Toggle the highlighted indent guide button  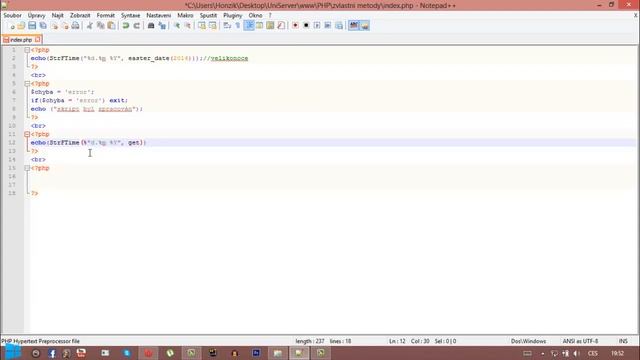coord(249,26)
